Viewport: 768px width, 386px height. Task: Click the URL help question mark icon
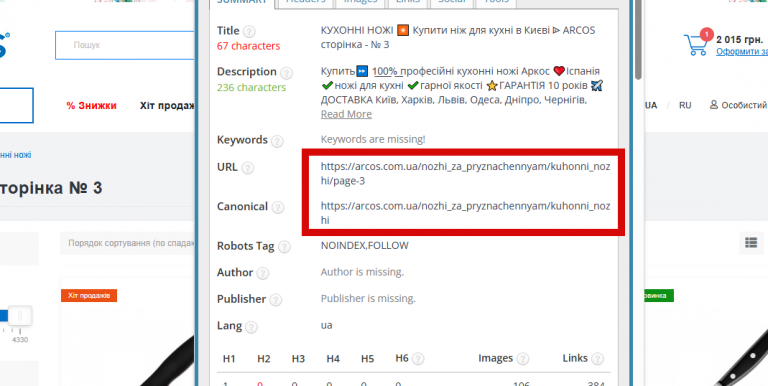pos(248,168)
